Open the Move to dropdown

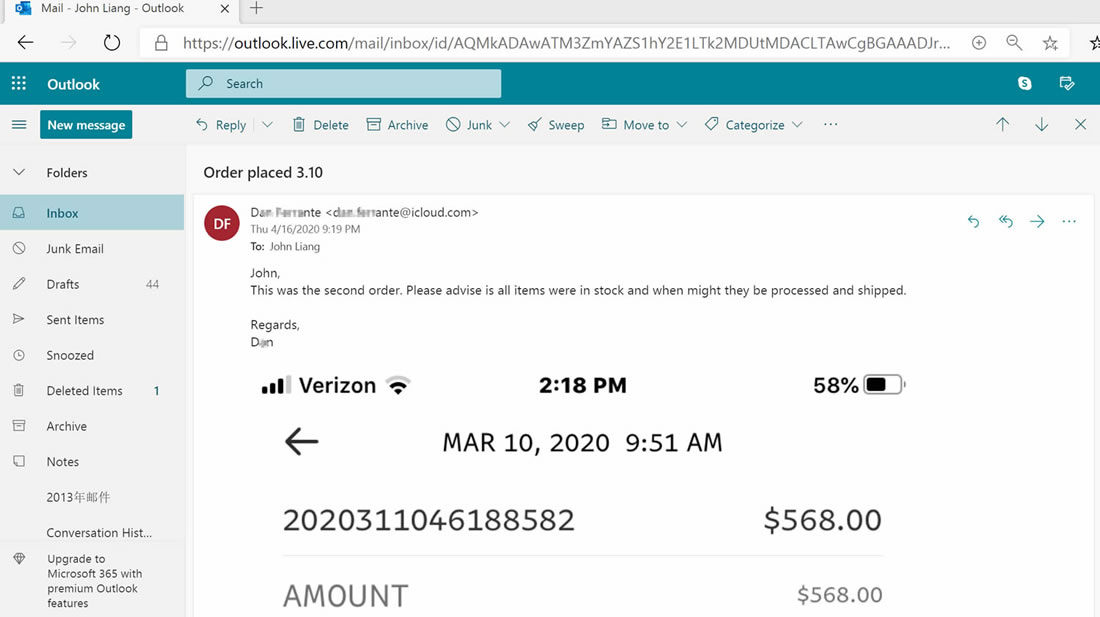tap(644, 125)
